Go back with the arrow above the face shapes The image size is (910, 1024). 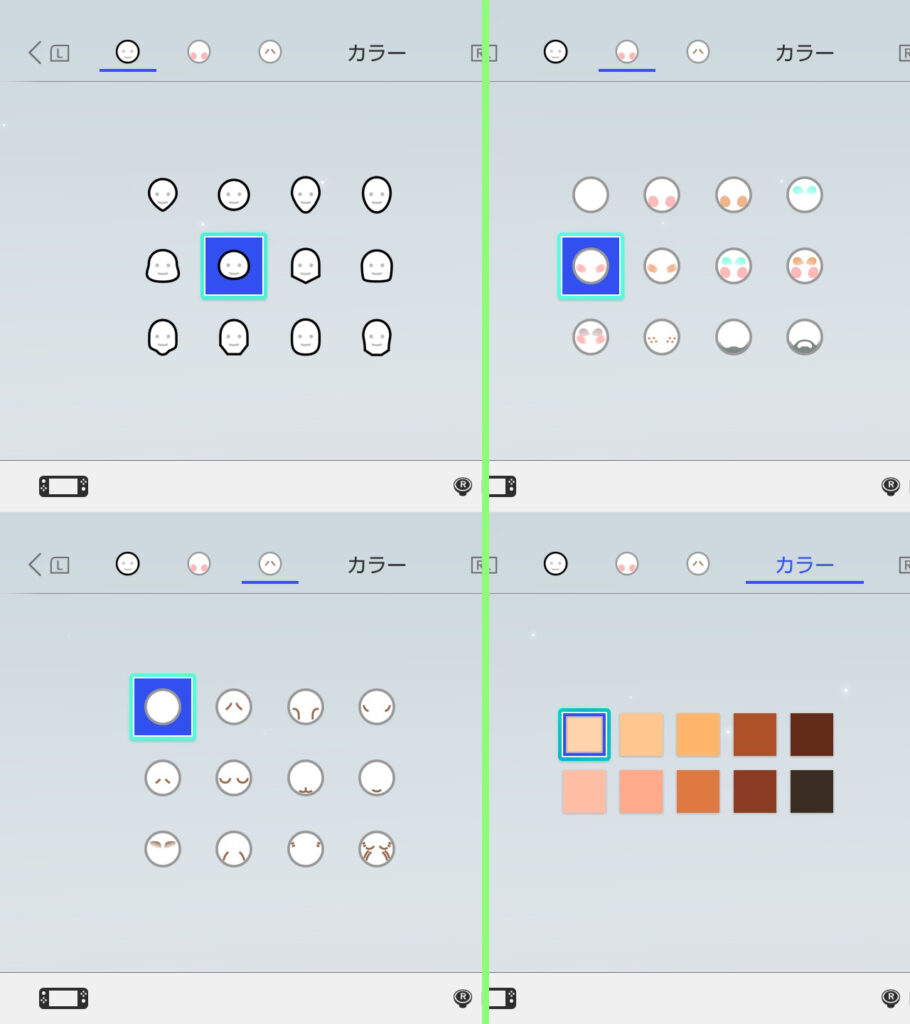[x=35, y=53]
